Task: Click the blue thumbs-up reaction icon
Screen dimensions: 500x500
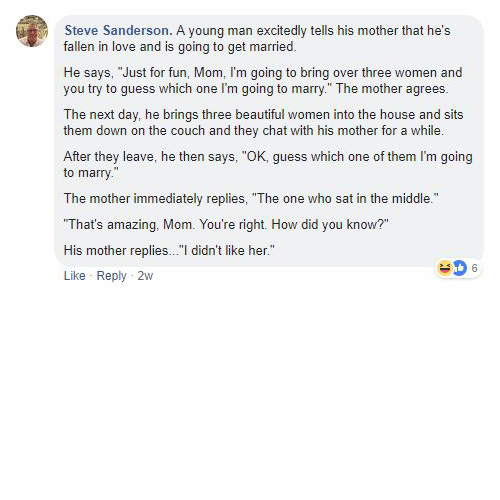Action: click(460, 268)
